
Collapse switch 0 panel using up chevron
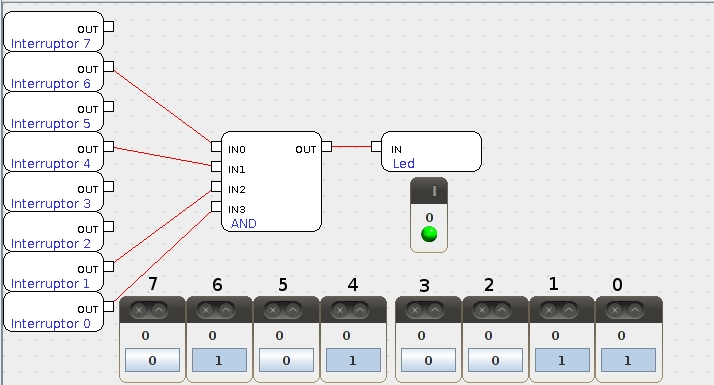tap(635, 310)
